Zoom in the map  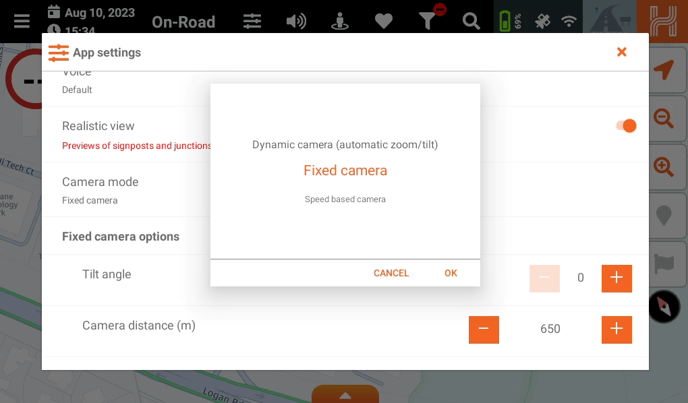point(664,166)
